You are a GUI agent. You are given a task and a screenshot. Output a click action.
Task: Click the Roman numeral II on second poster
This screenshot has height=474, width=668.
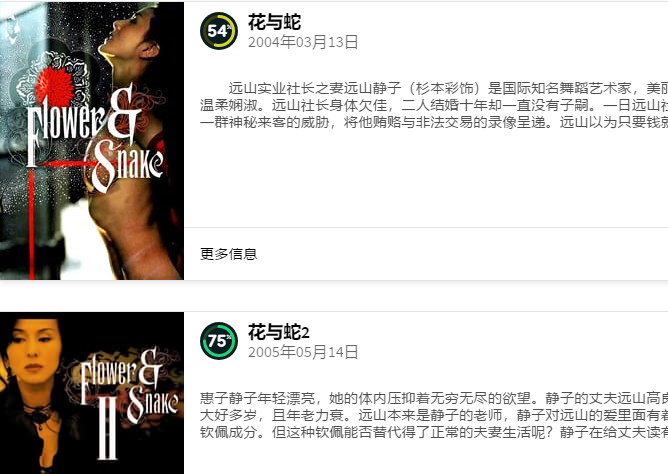coord(107,430)
